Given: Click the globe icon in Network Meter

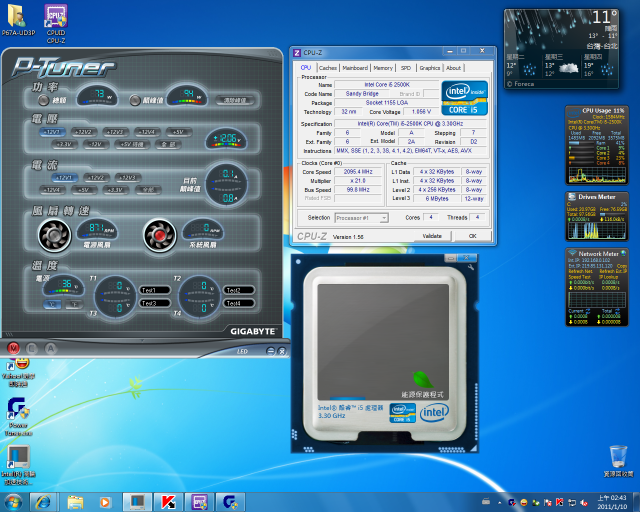Looking at the screenshot, I should pyautogui.click(x=624, y=254).
